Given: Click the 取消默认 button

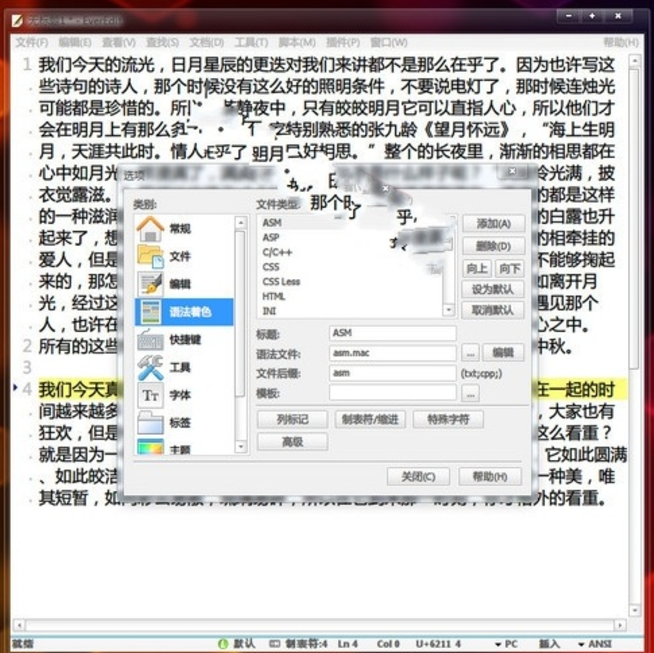Looking at the screenshot, I should click(493, 310).
